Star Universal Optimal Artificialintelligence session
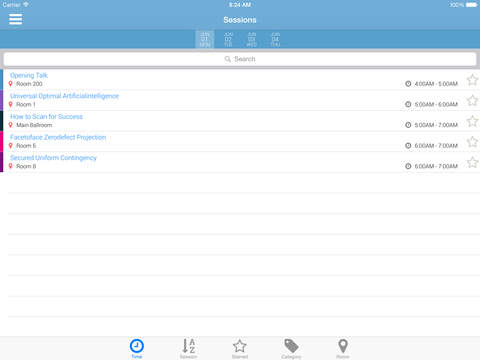Screen dimensions: 480x360 [x=472, y=100]
